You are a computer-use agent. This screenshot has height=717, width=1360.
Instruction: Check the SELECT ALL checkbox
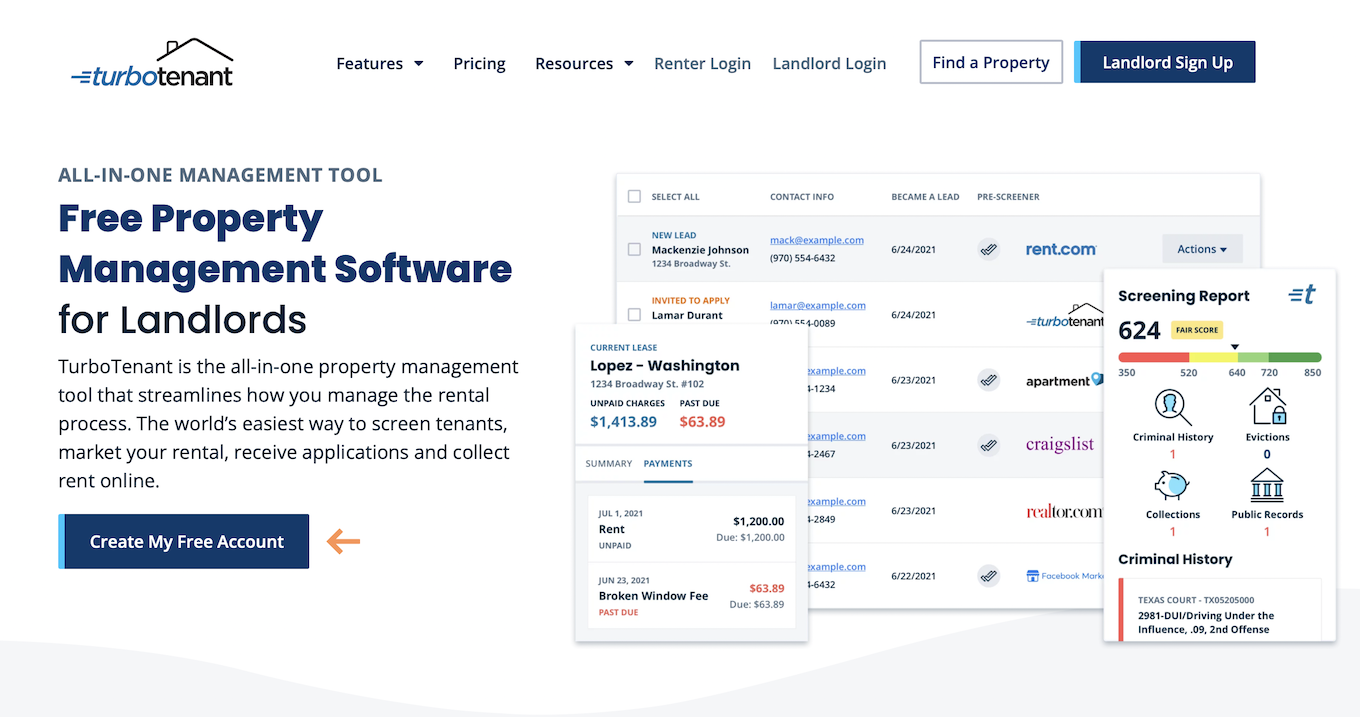[634, 196]
